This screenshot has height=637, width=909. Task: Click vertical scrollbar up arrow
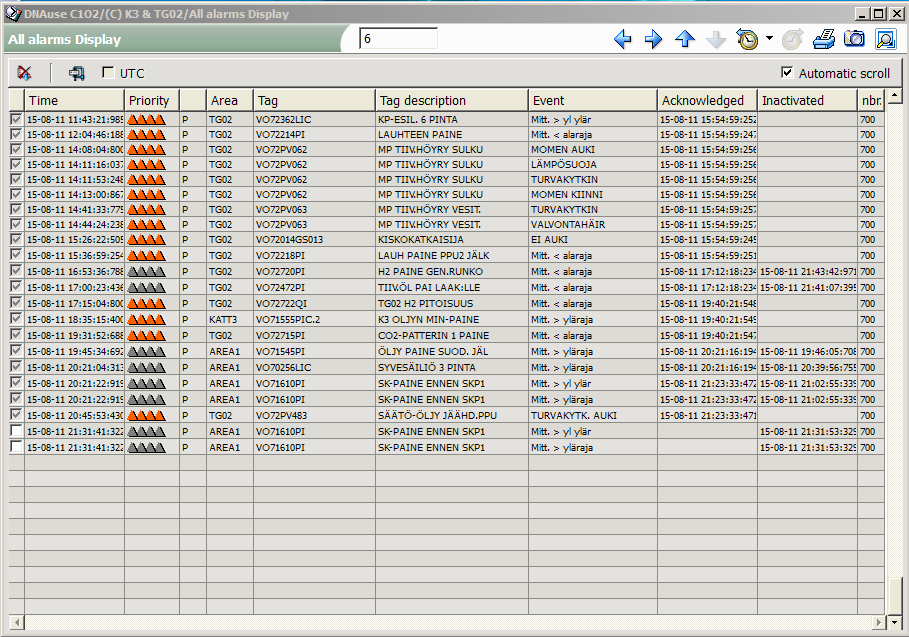point(895,96)
